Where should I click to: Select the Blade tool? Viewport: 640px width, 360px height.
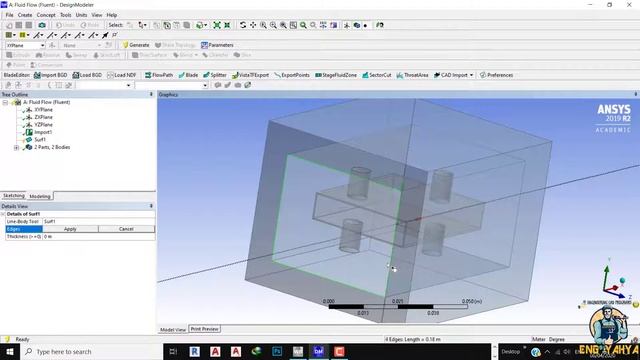click(x=188, y=75)
